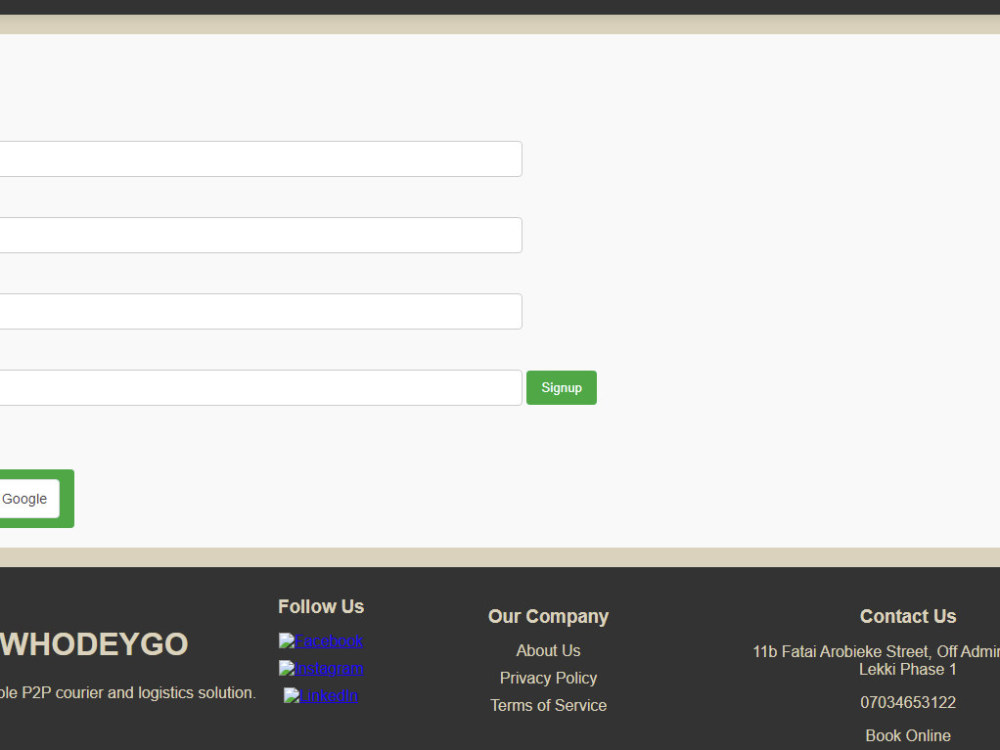
Task: Click the broken Facebook image icon
Action: 286,641
